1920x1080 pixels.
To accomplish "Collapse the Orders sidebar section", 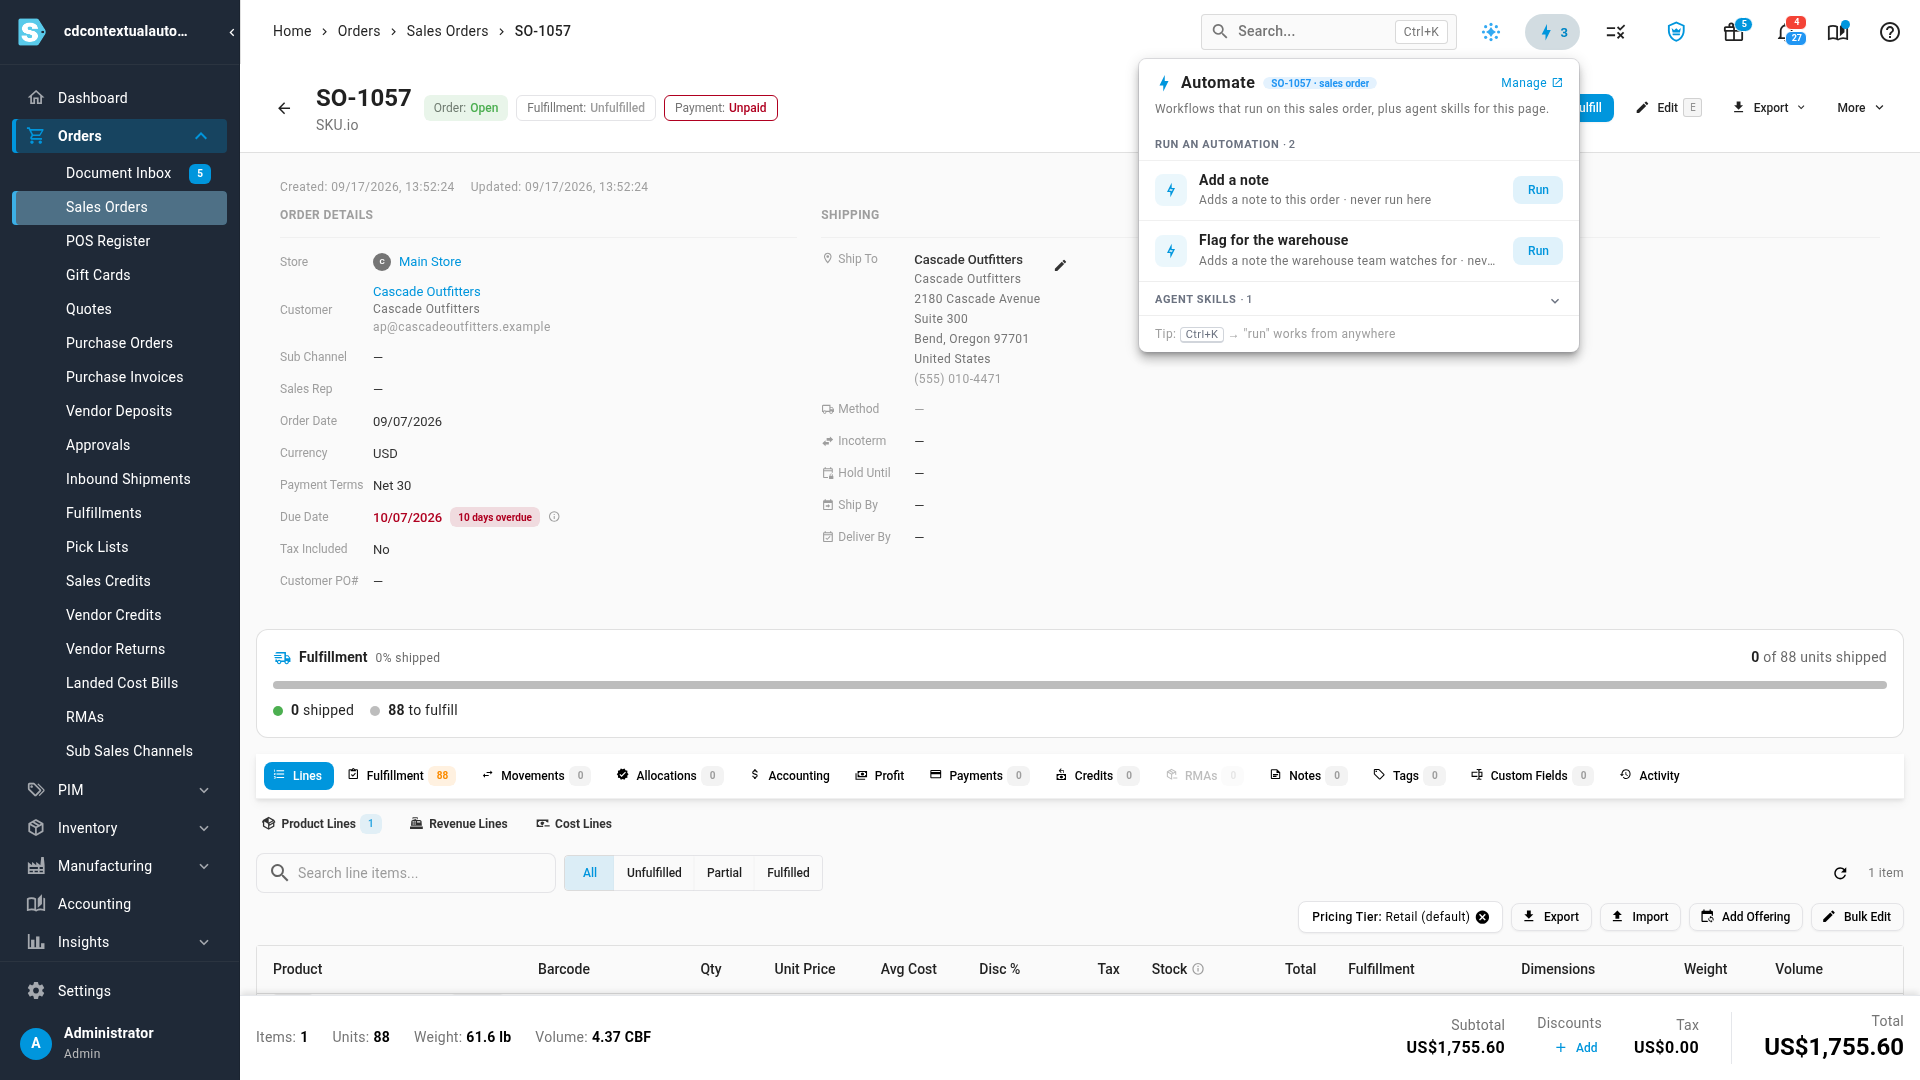I will click(201, 136).
